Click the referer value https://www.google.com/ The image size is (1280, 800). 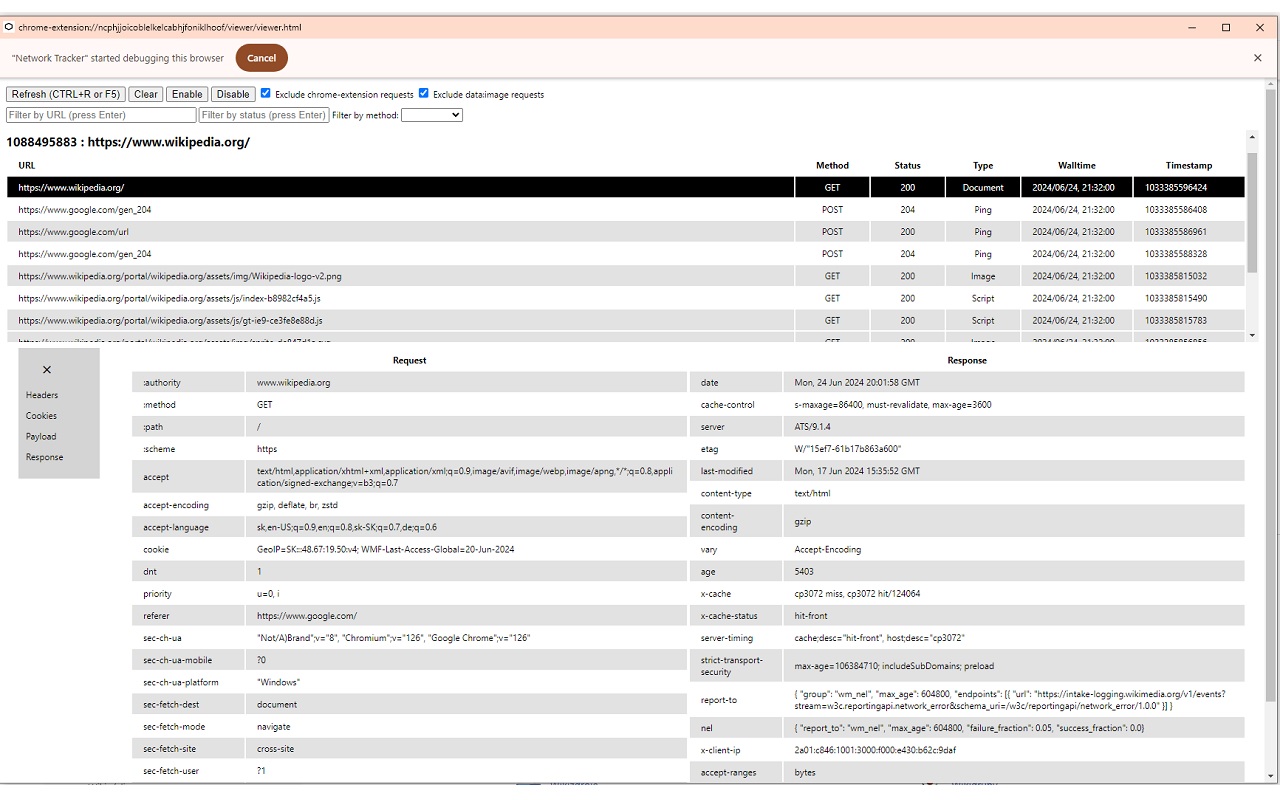[x=307, y=616]
